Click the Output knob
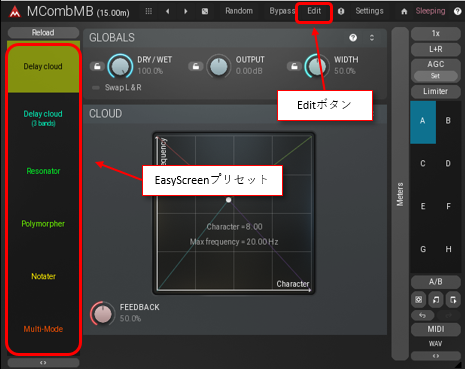The width and height of the screenshot is (465, 369). (219, 66)
